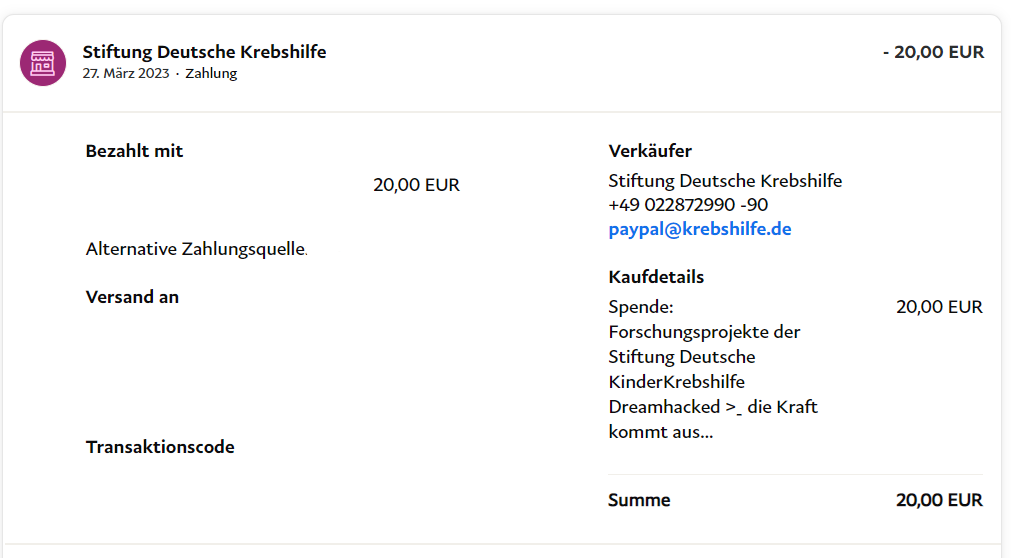1011x558 pixels.
Task: Click the Transaktionscode label
Action: coord(160,447)
